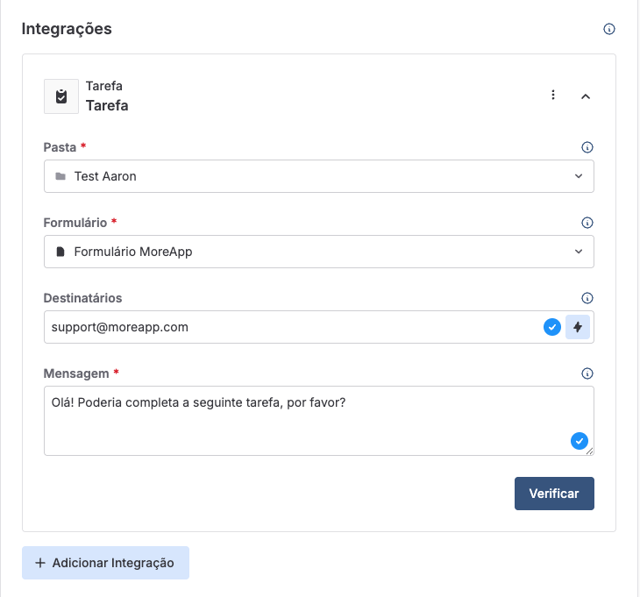Viewport: 640px width, 597px height.
Task: Show info for the Formulário field
Action: click(x=587, y=223)
